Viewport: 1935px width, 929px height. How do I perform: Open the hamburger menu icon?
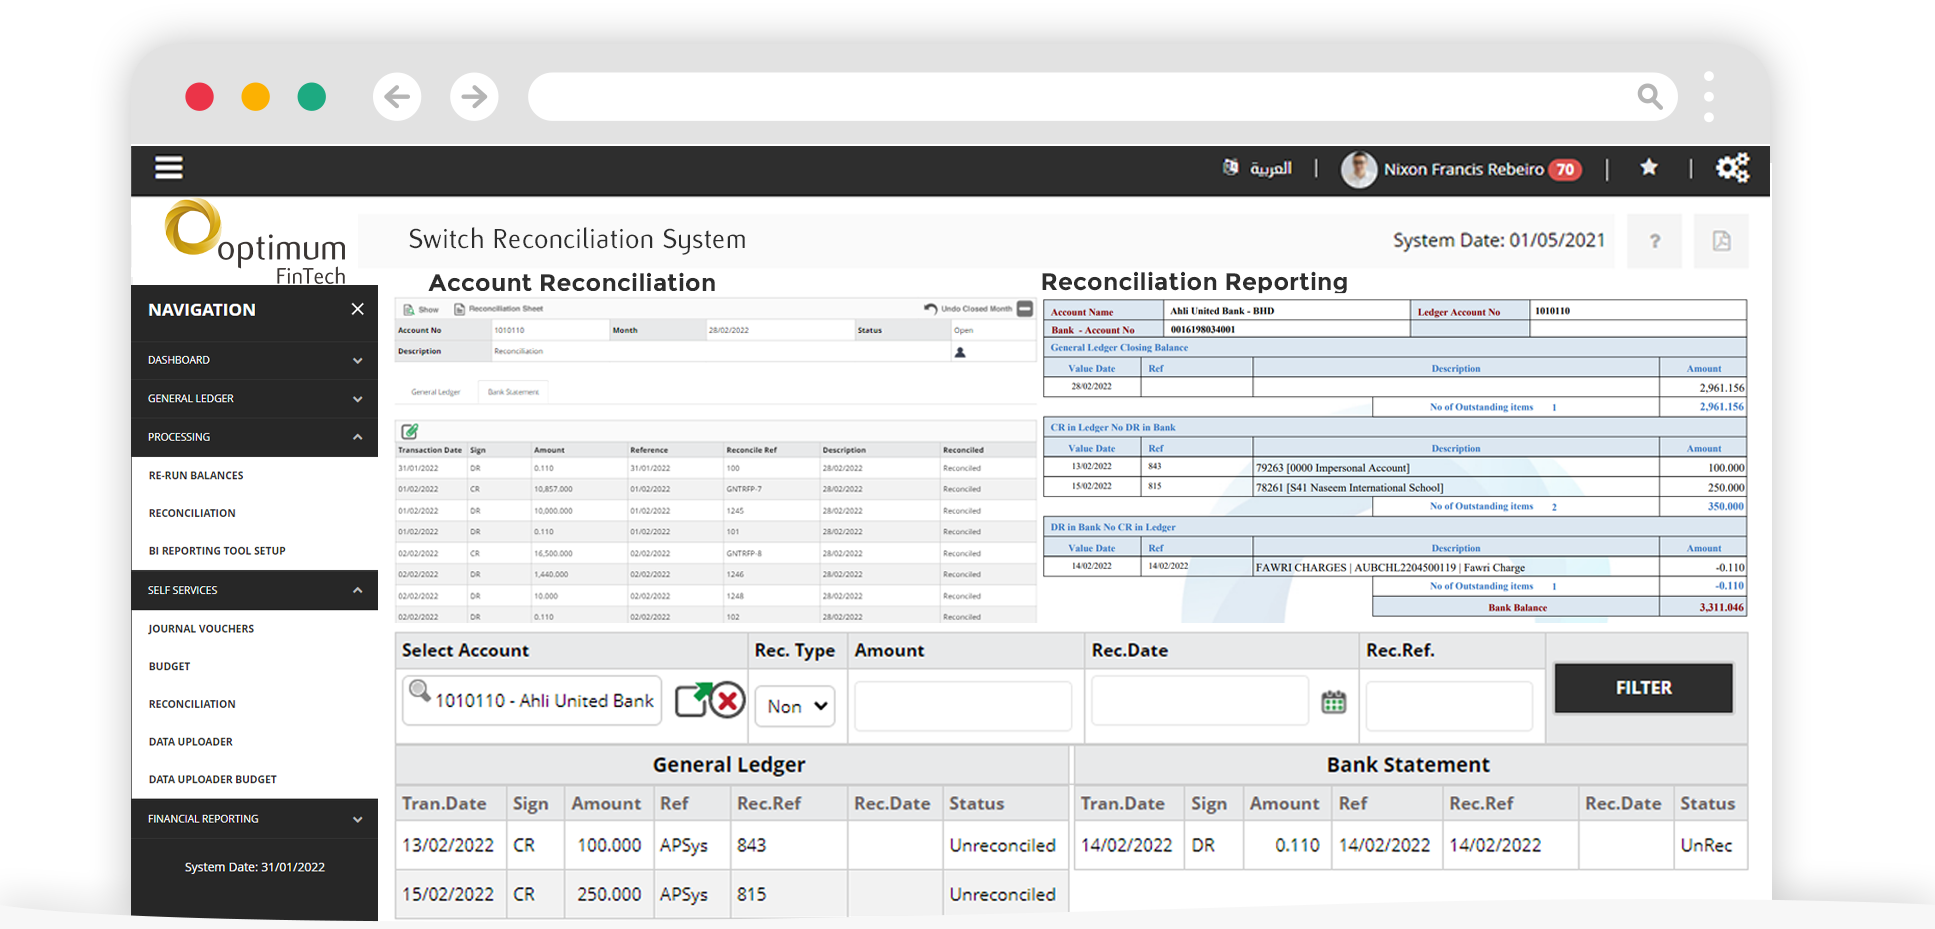pyautogui.click(x=169, y=168)
